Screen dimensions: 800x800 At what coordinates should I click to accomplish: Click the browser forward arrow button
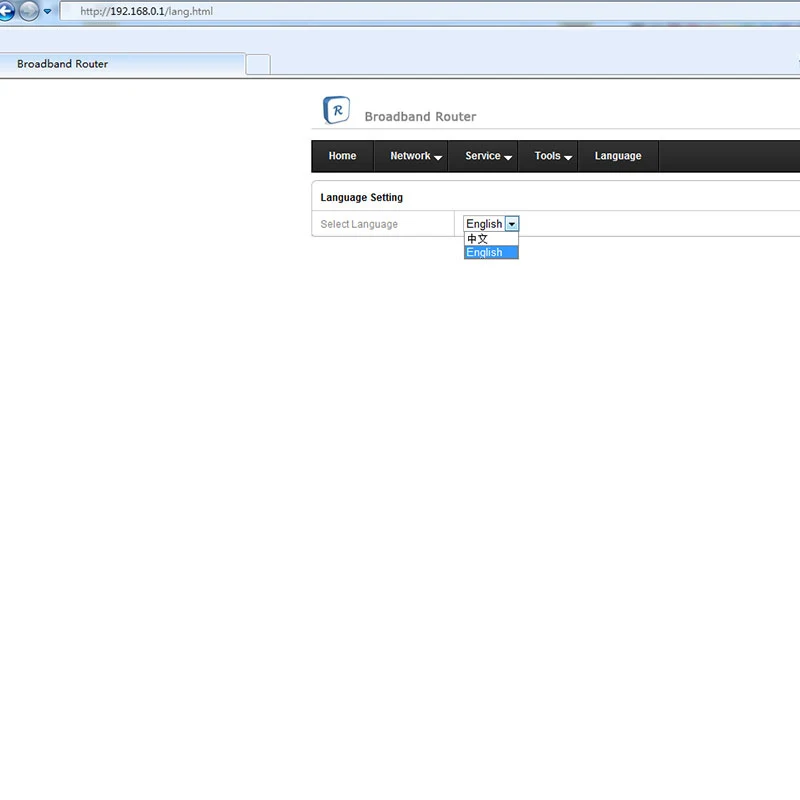pyautogui.click(x=29, y=11)
